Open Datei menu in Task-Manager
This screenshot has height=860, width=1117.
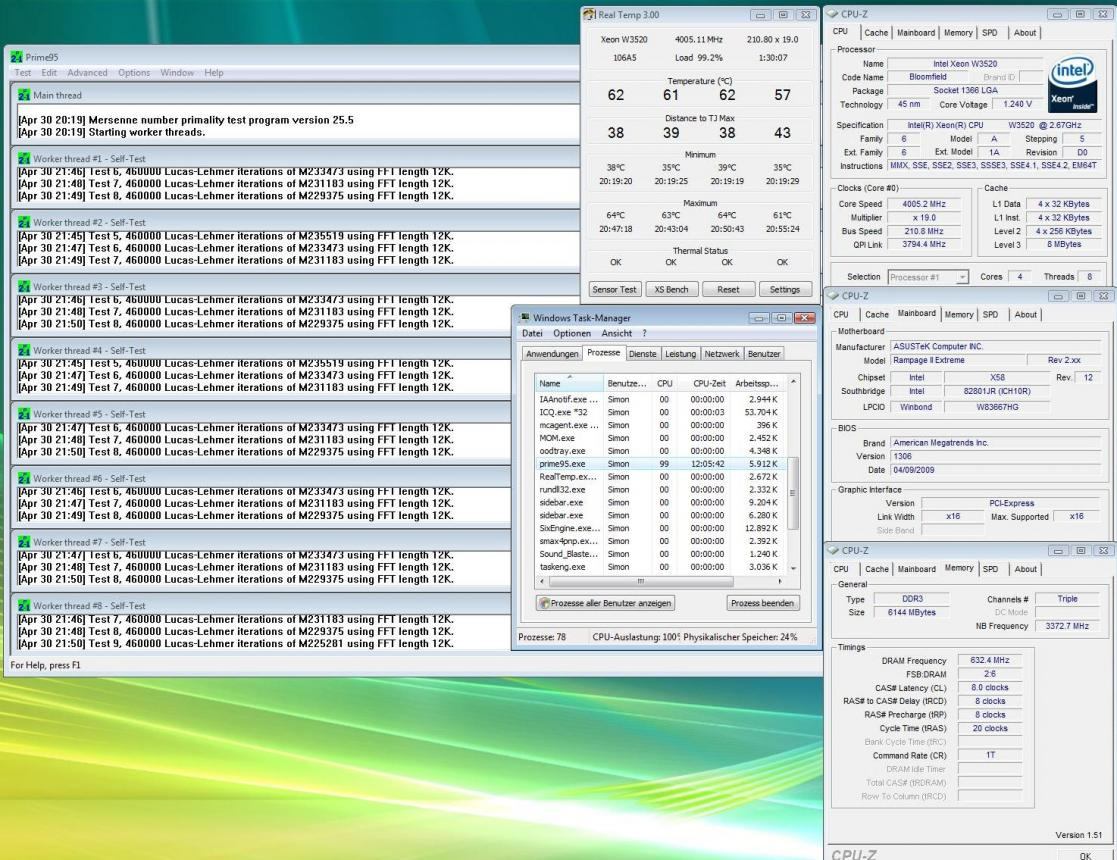point(532,333)
